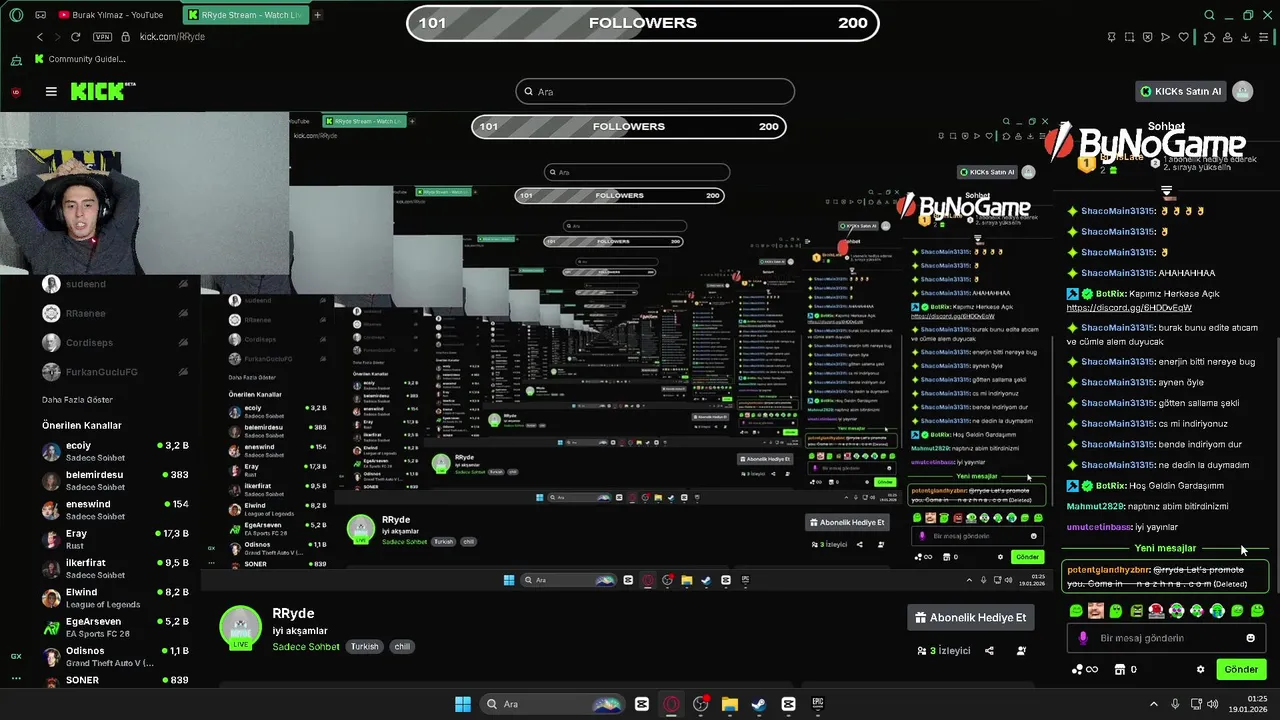Screen dimensions: 1280x720
Task: Open Steam from the taskbar
Action: [759, 704]
